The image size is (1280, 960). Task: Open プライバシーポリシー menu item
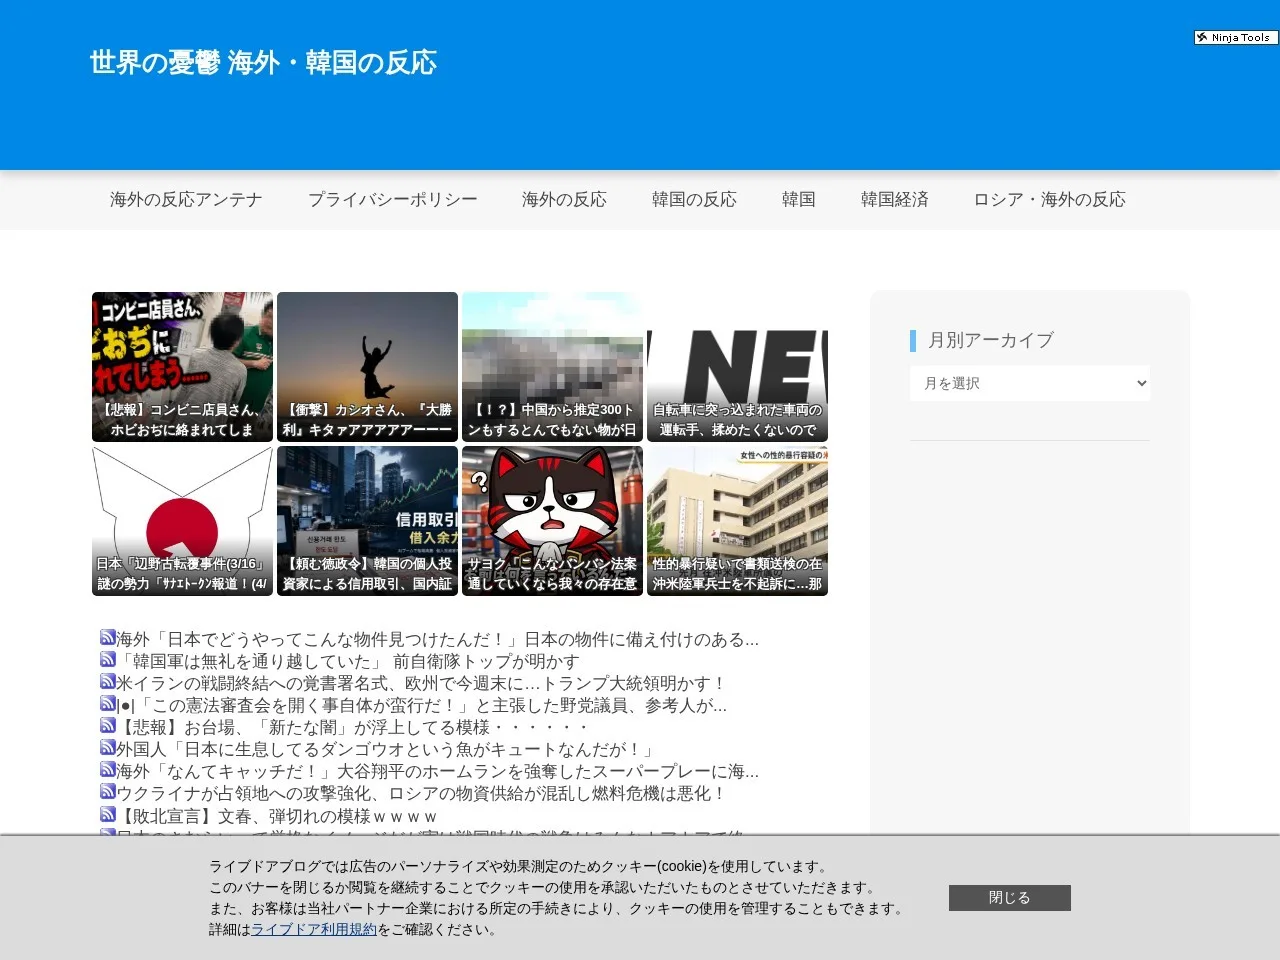tap(393, 200)
